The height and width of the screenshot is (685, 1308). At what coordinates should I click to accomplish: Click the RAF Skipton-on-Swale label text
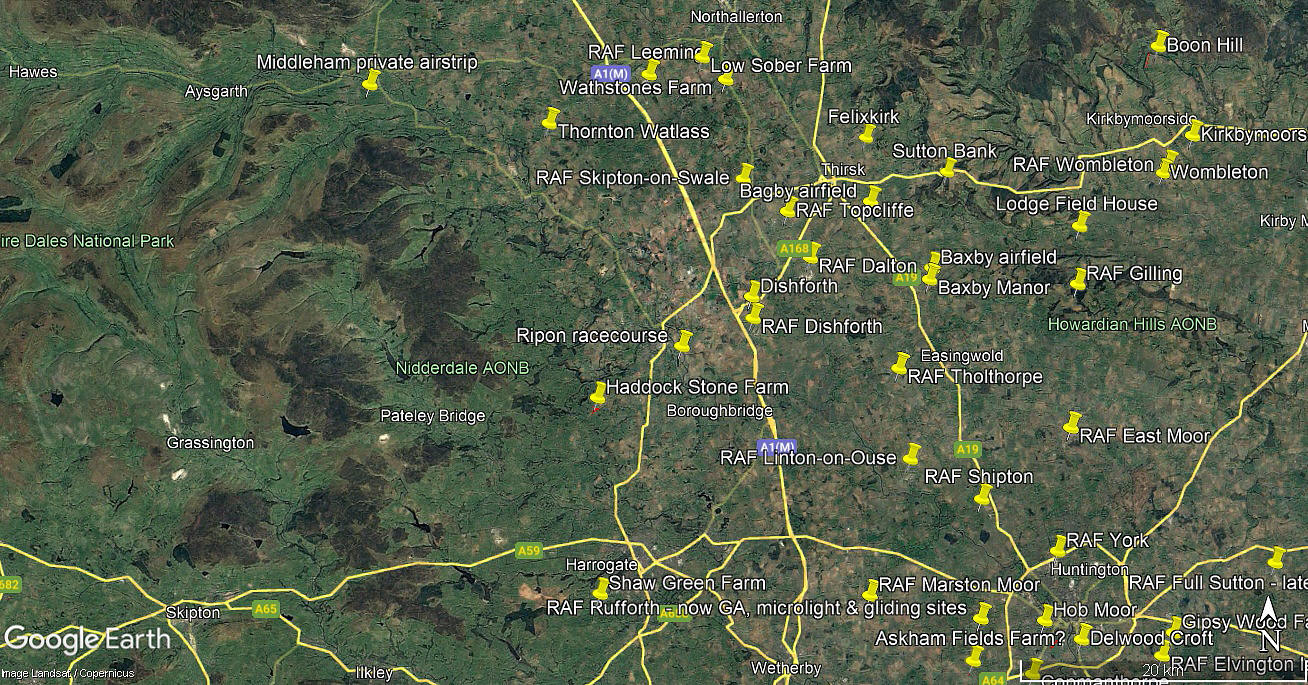(633, 178)
